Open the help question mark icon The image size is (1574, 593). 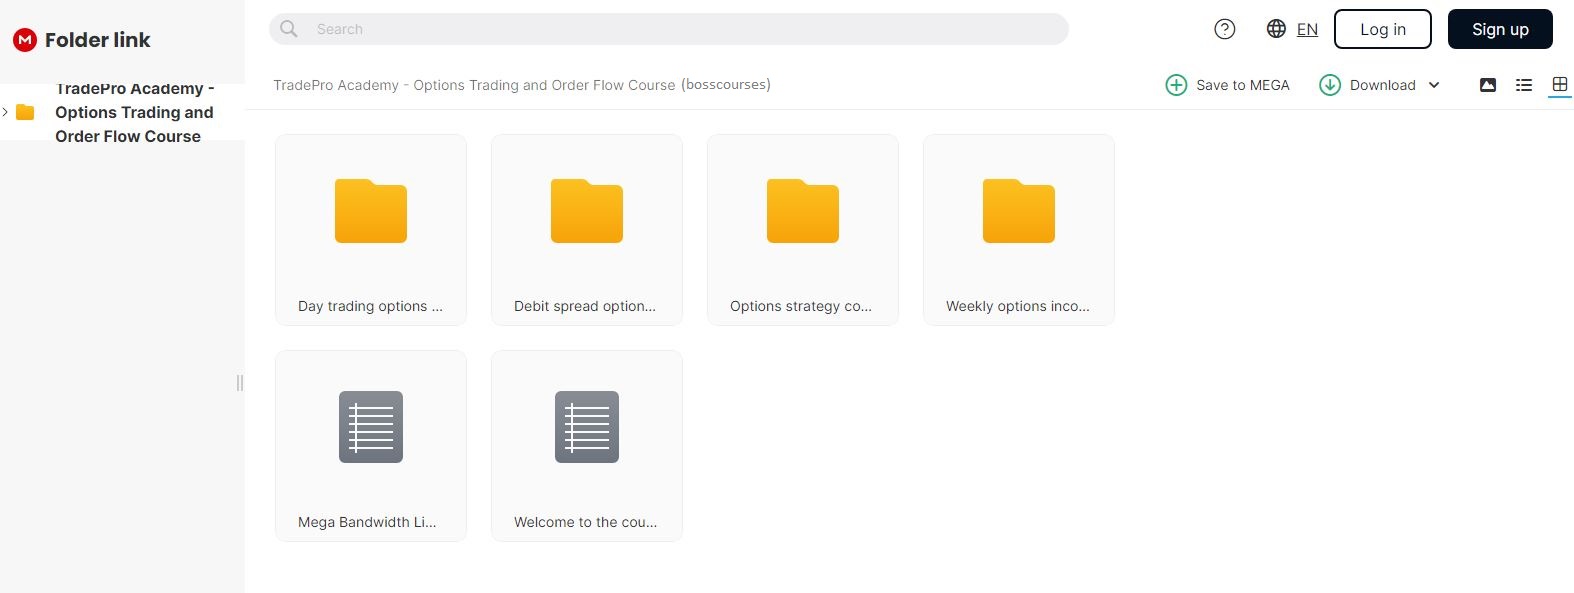tap(1224, 29)
